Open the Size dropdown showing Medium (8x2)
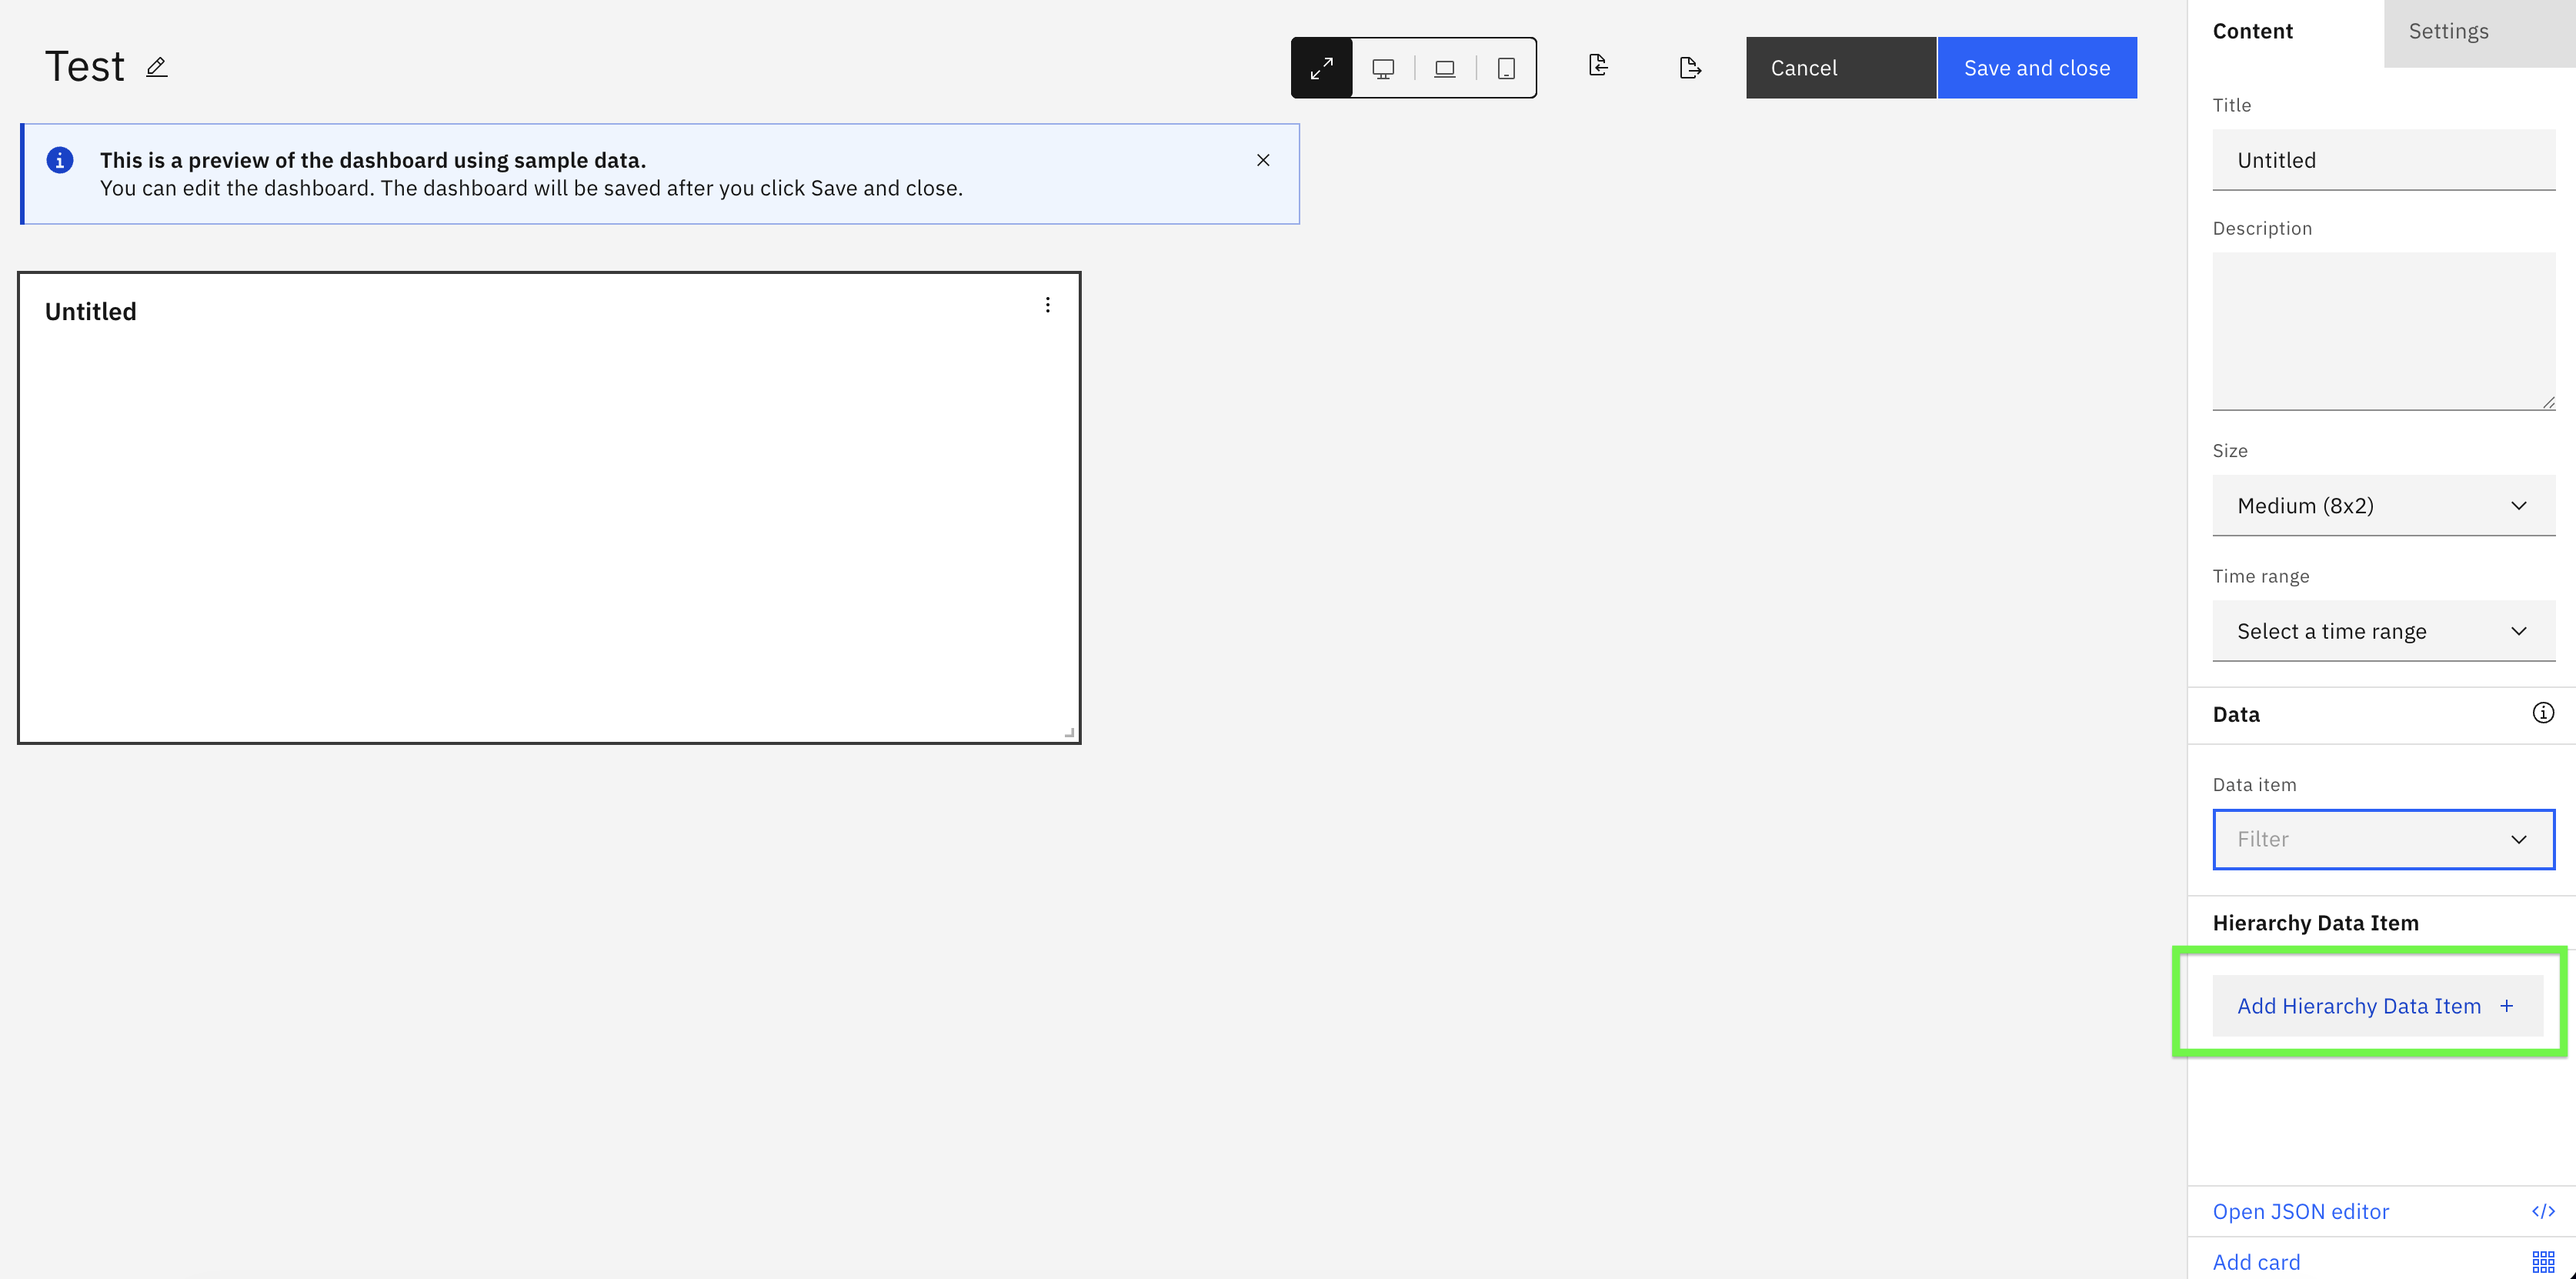The image size is (2576, 1279). tap(2383, 506)
